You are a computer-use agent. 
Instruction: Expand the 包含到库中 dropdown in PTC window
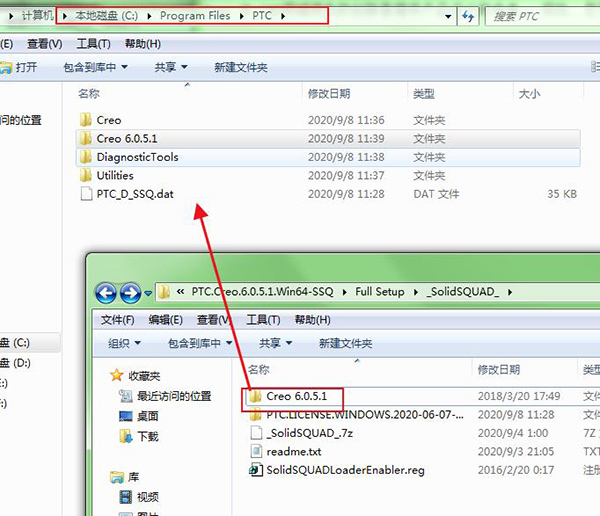click(x=124, y=67)
